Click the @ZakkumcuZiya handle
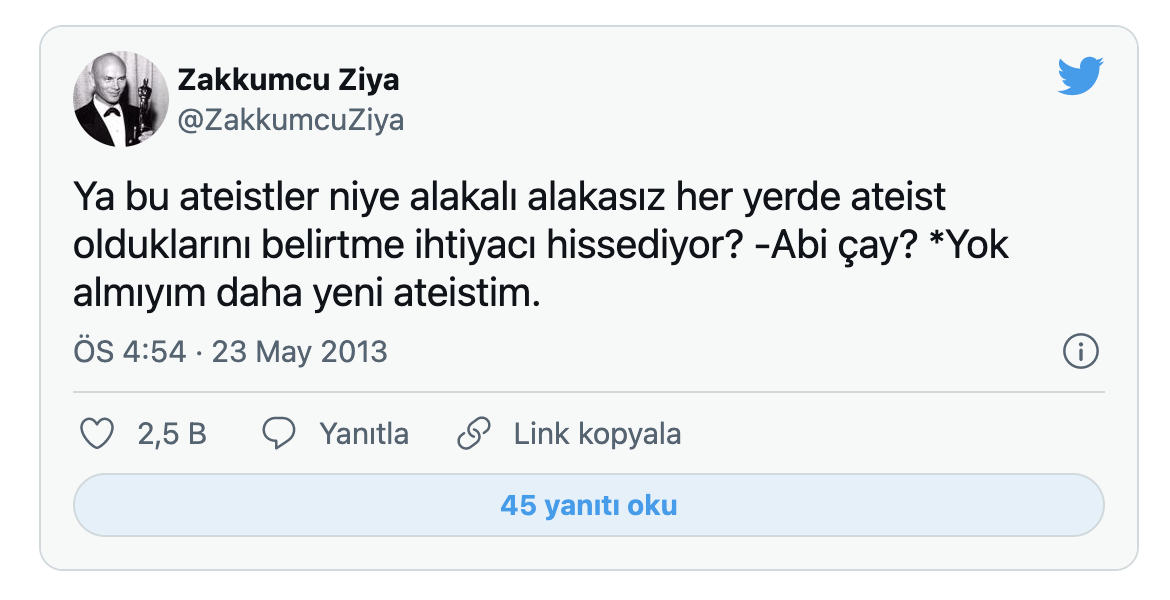This screenshot has width=1170, height=600. coord(291,120)
